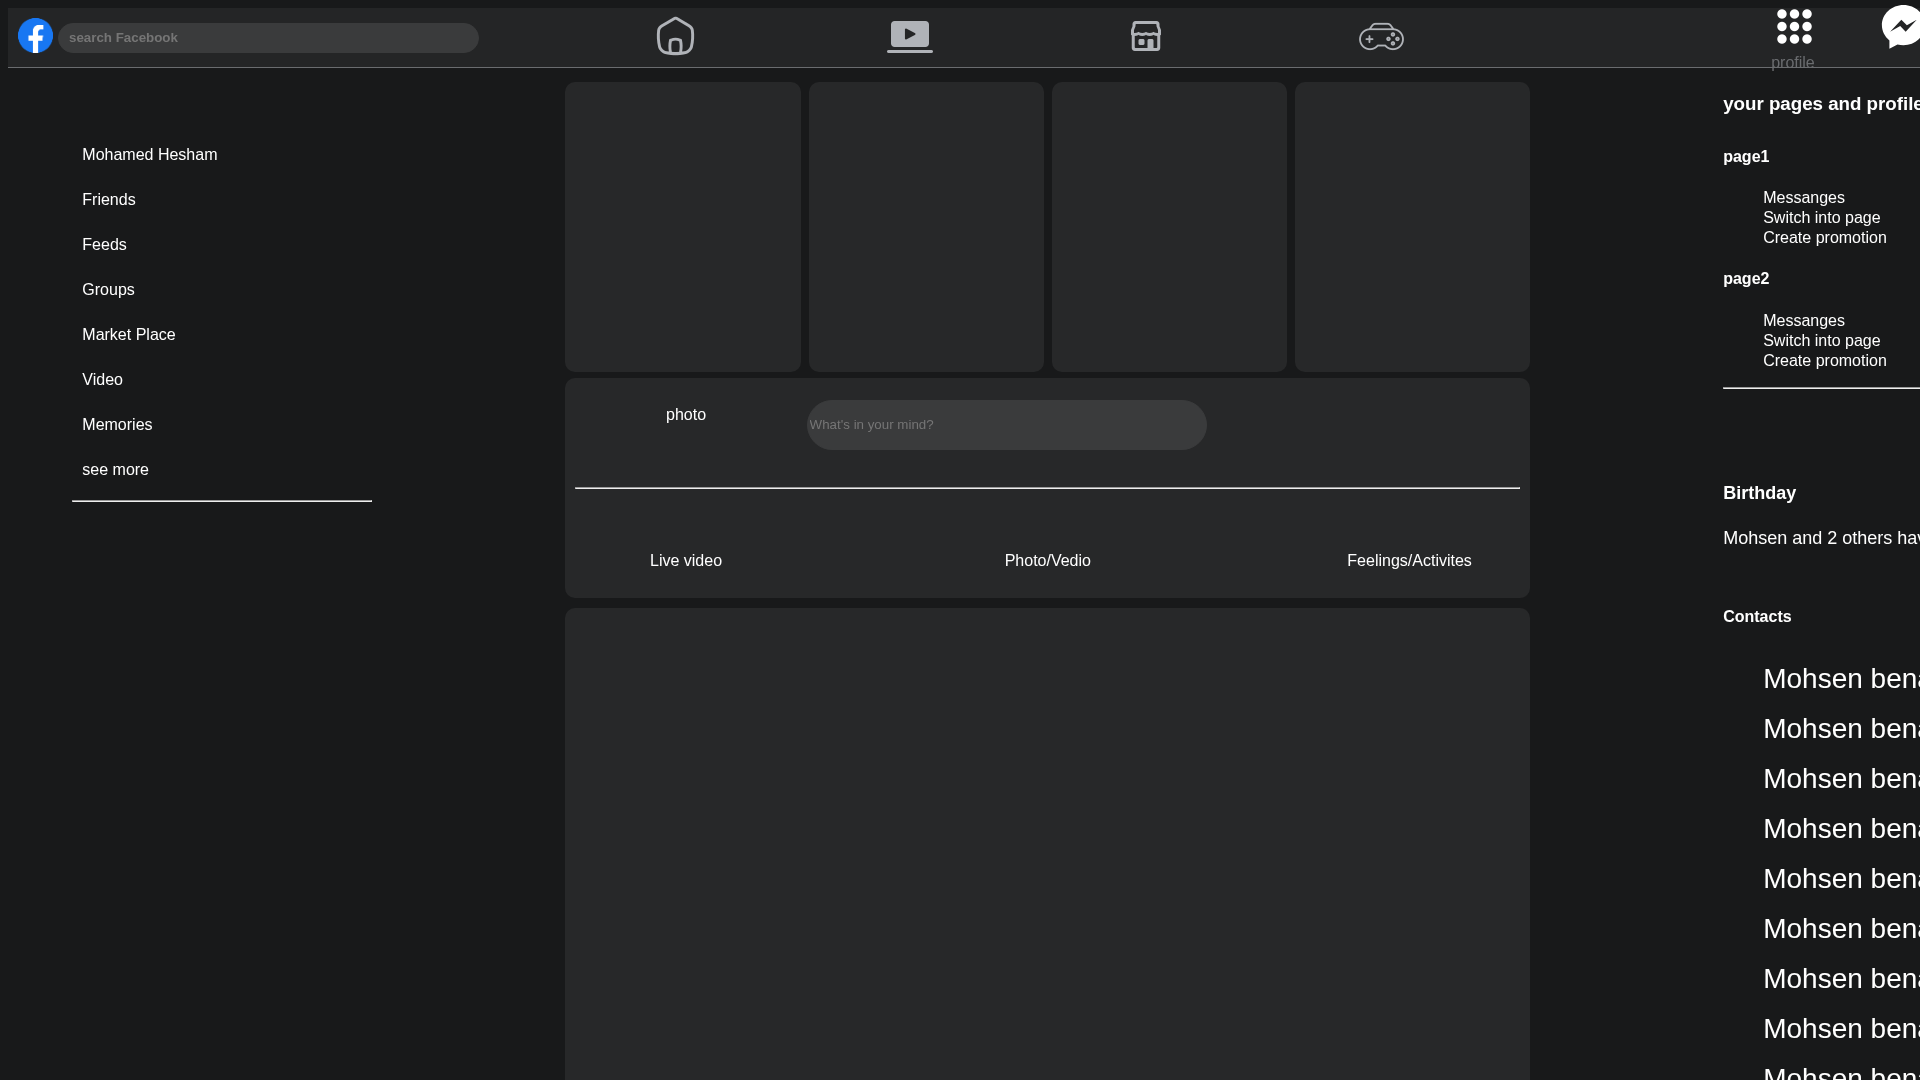The height and width of the screenshot is (1080, 1920).
Task: Click the Contacts heading
Action: pos(1757,617)
